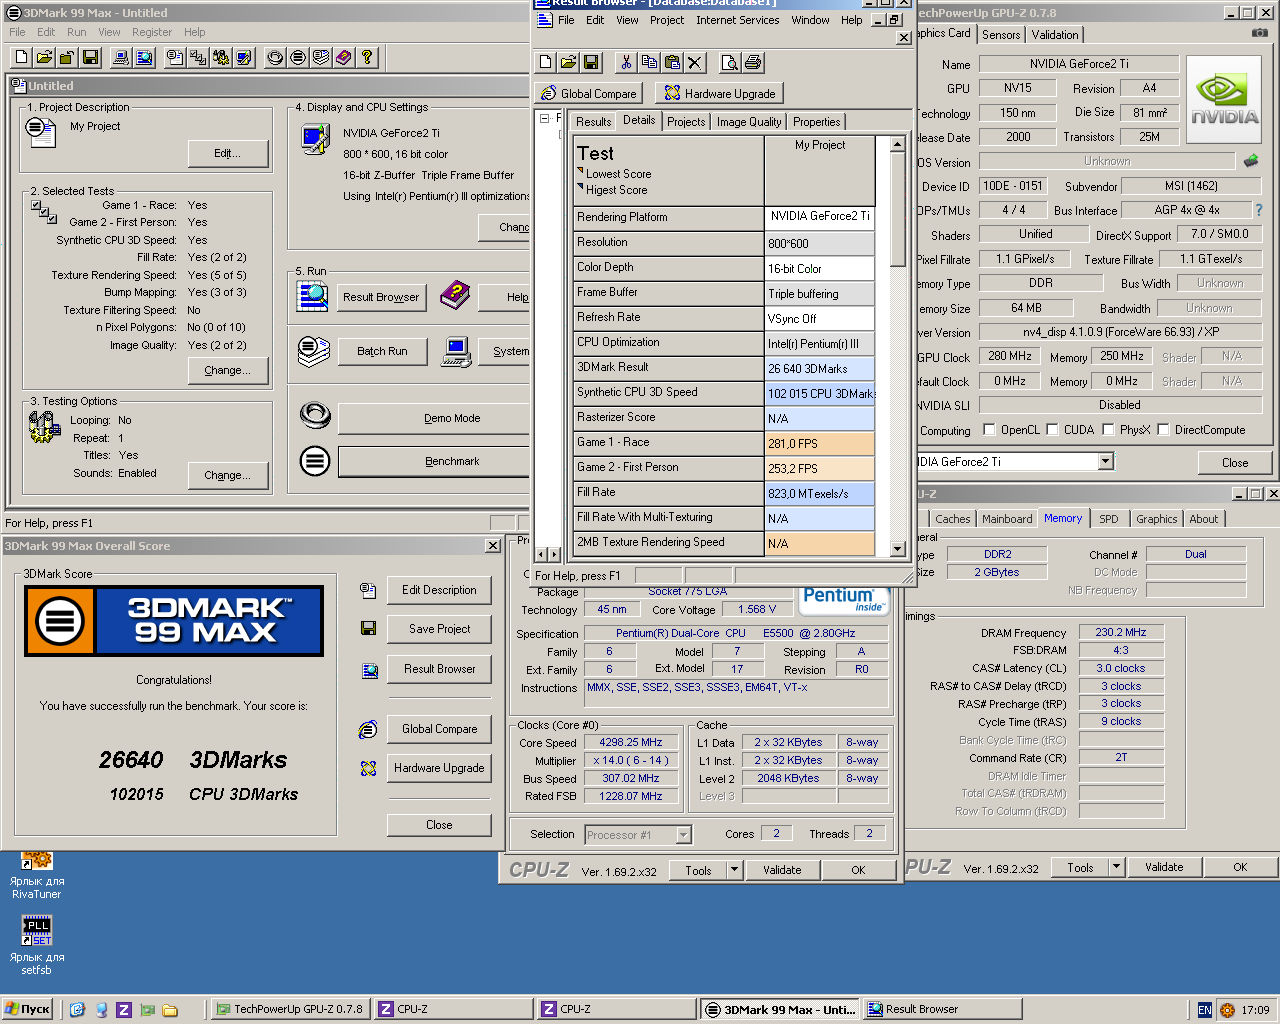Click GPU-Z BIOS save chip icon

pos(1251,160)
